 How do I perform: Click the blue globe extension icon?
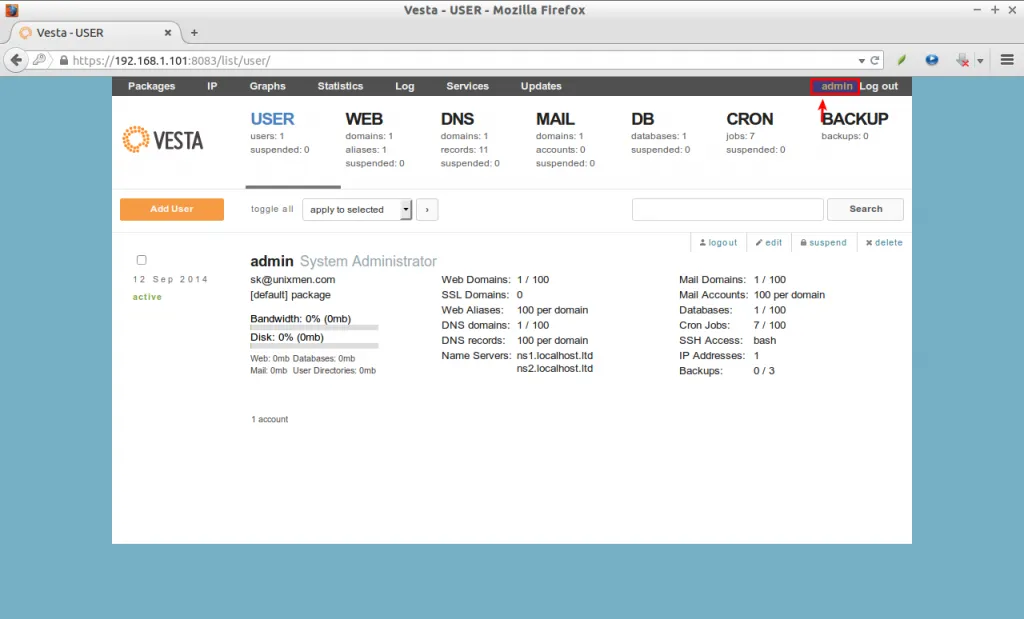932,60
